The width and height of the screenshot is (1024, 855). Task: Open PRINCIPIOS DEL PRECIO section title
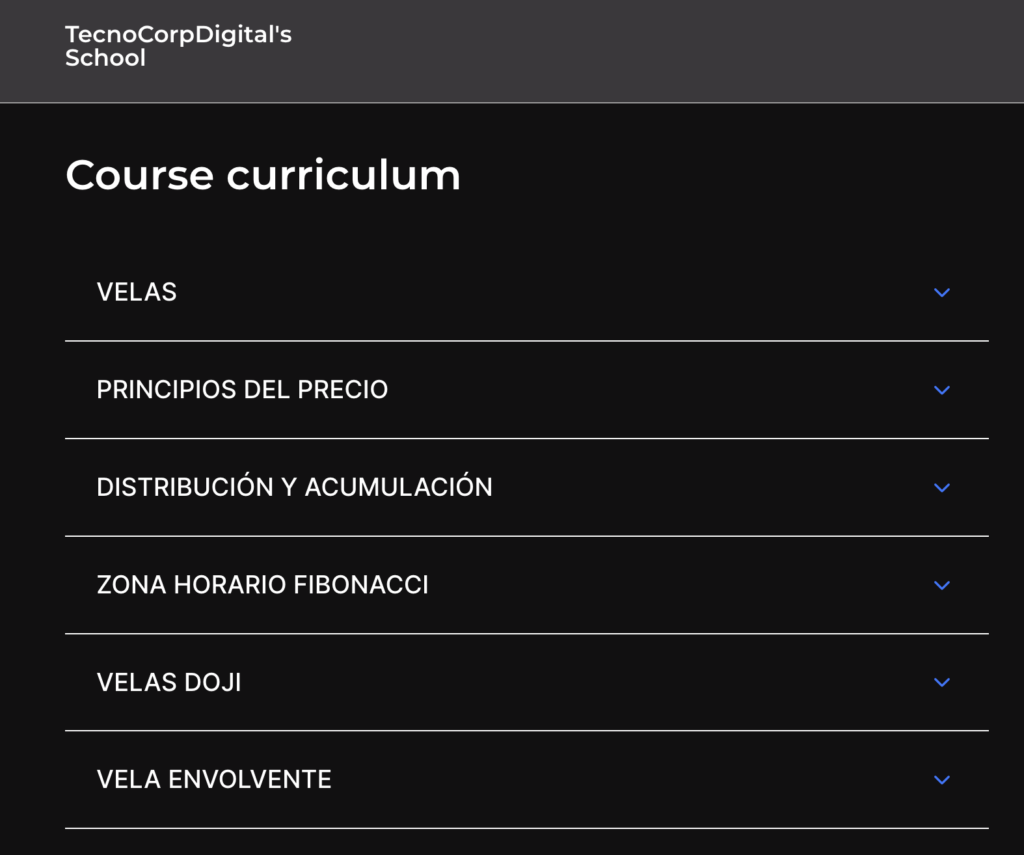(242, 389)
